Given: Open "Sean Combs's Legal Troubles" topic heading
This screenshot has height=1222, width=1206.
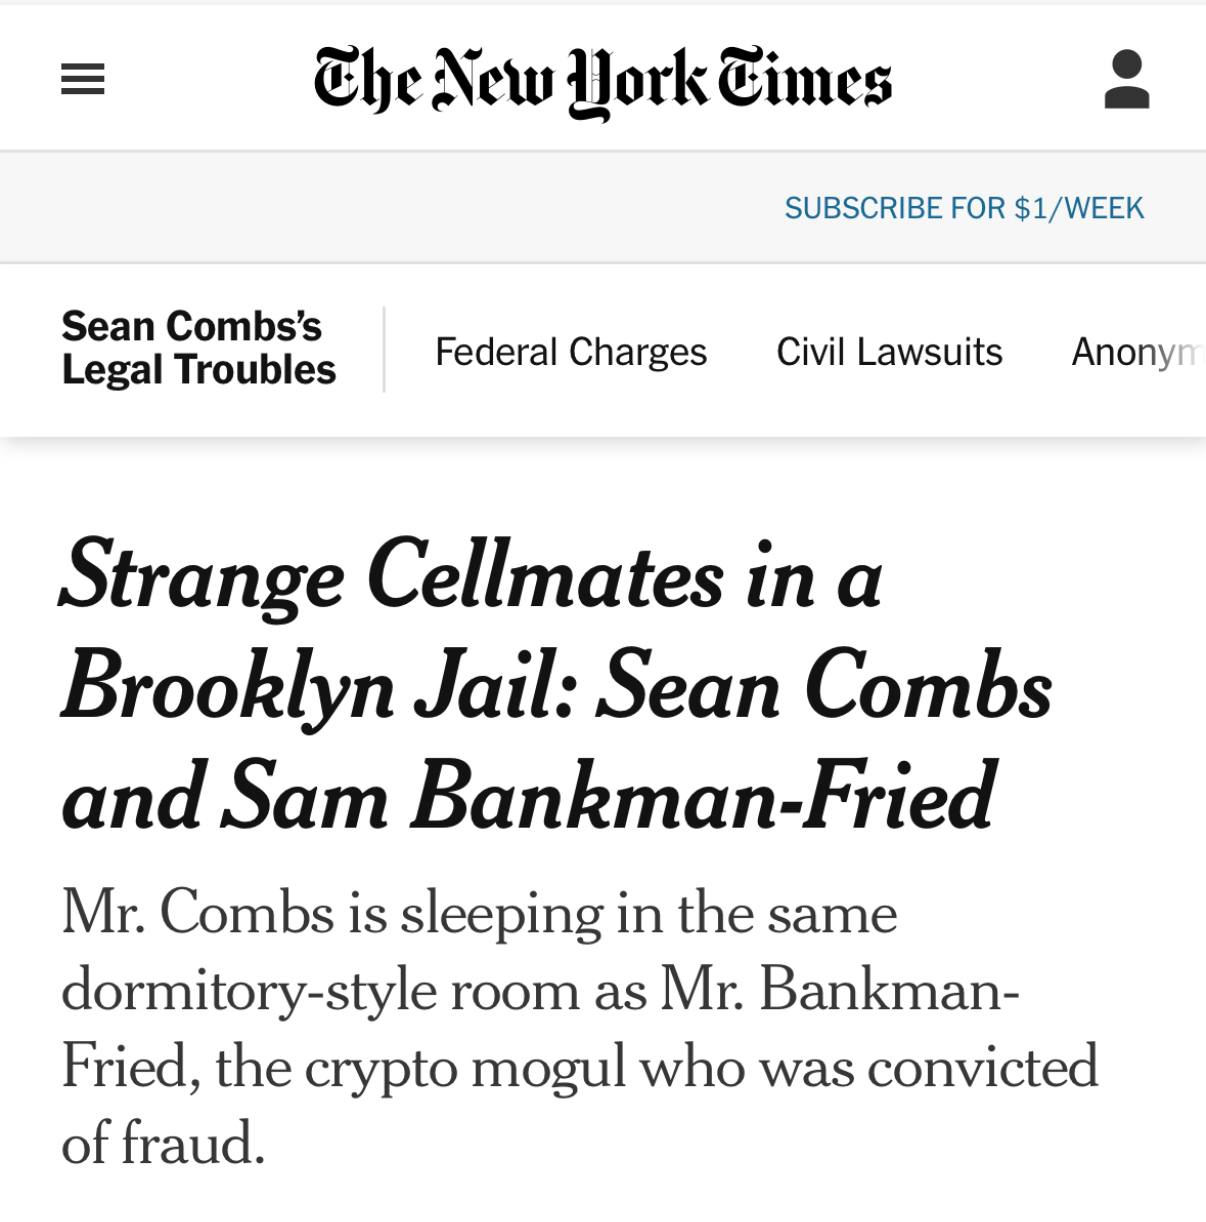Looking at the screenshot, I should (x=198, y=348).
